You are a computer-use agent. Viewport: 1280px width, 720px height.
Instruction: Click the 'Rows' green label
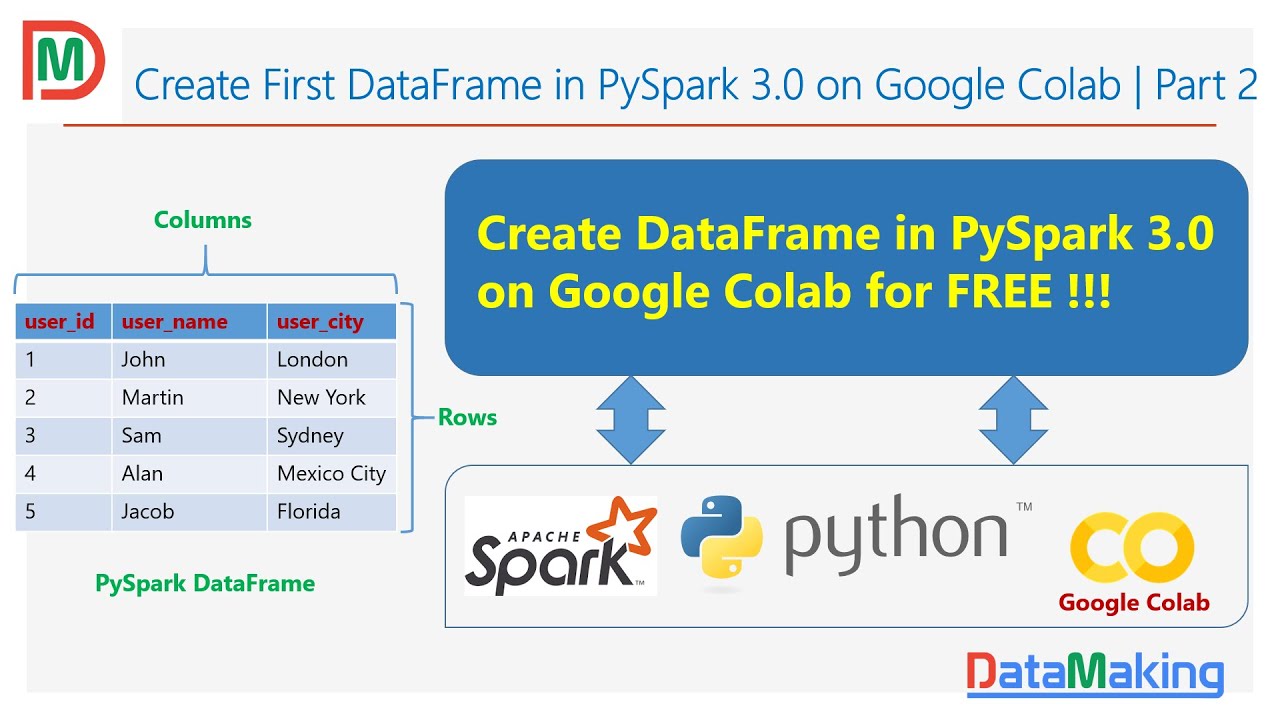tap(467, 417)
